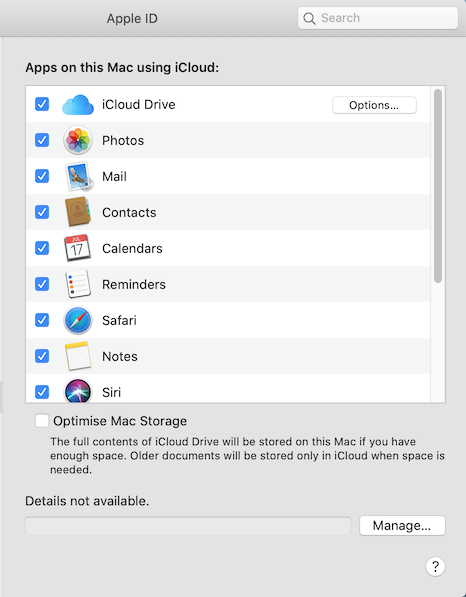Open iCloud Drive Options button
The width and height of the screenshot is (466, 597).
coord(374,105)
